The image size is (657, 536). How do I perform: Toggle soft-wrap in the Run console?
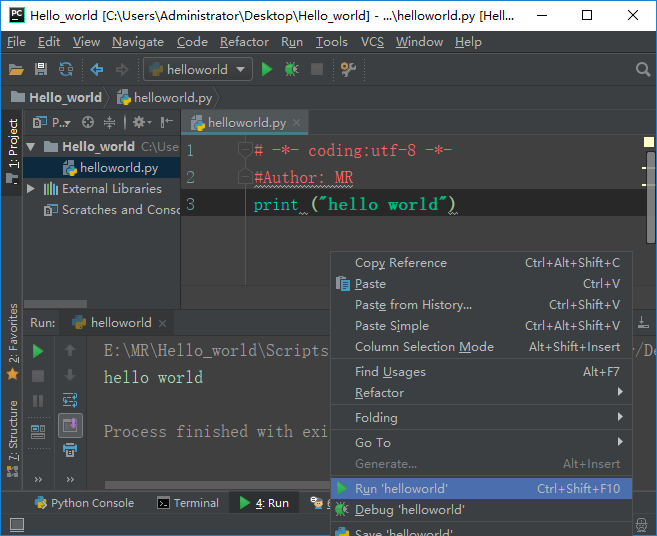(x=70, y=400)
